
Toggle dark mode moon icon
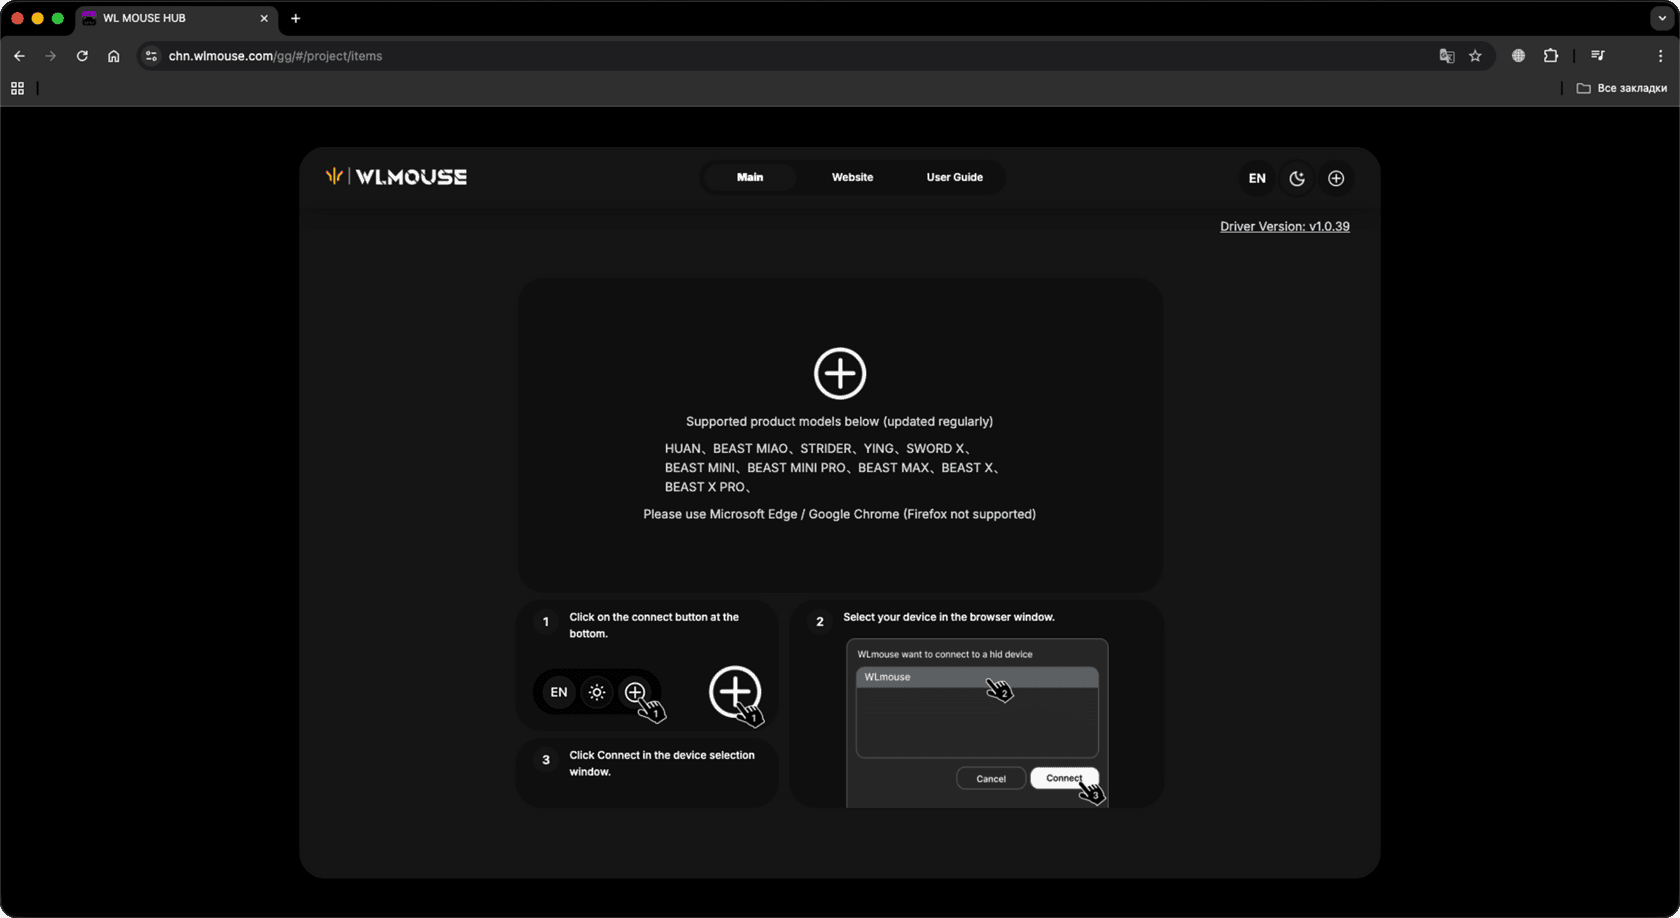(x=1297, y=178)
